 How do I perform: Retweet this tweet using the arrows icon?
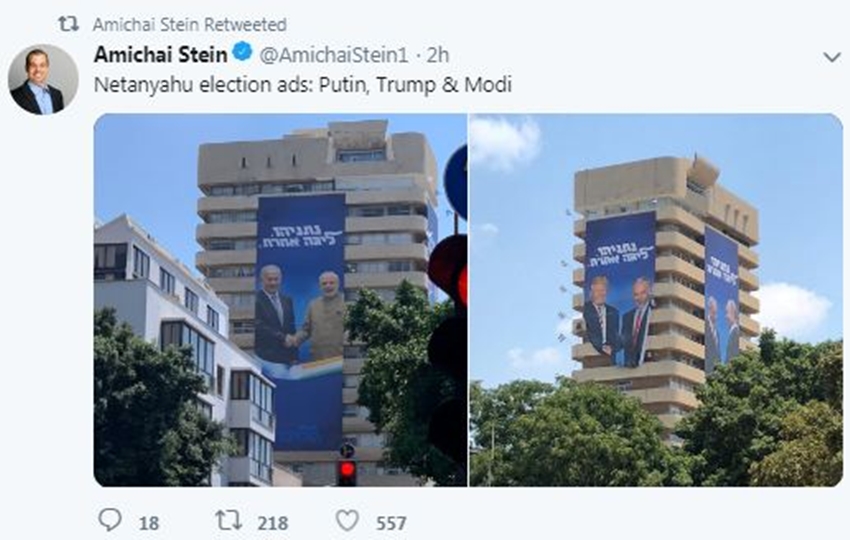click(228, 521)
